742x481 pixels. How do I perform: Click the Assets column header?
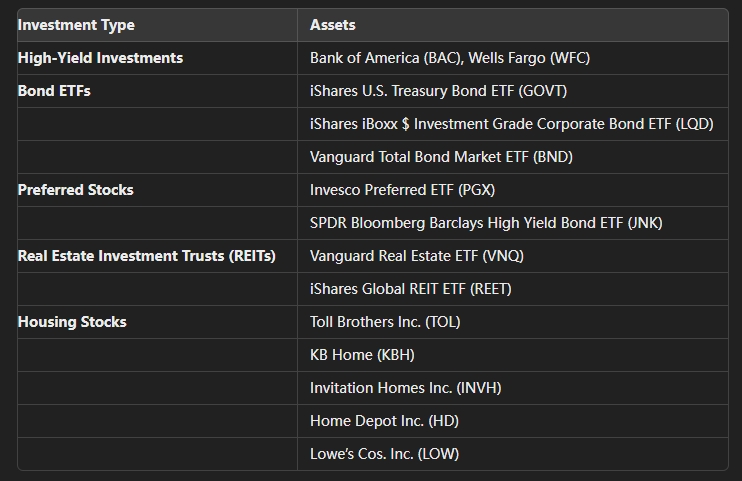[x=332, y=25]
